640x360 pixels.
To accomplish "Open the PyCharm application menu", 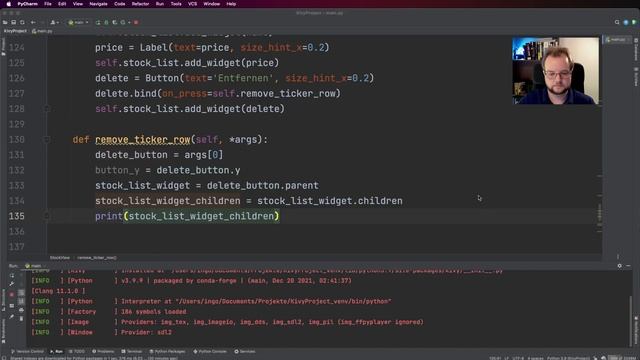I will [27, 4].
